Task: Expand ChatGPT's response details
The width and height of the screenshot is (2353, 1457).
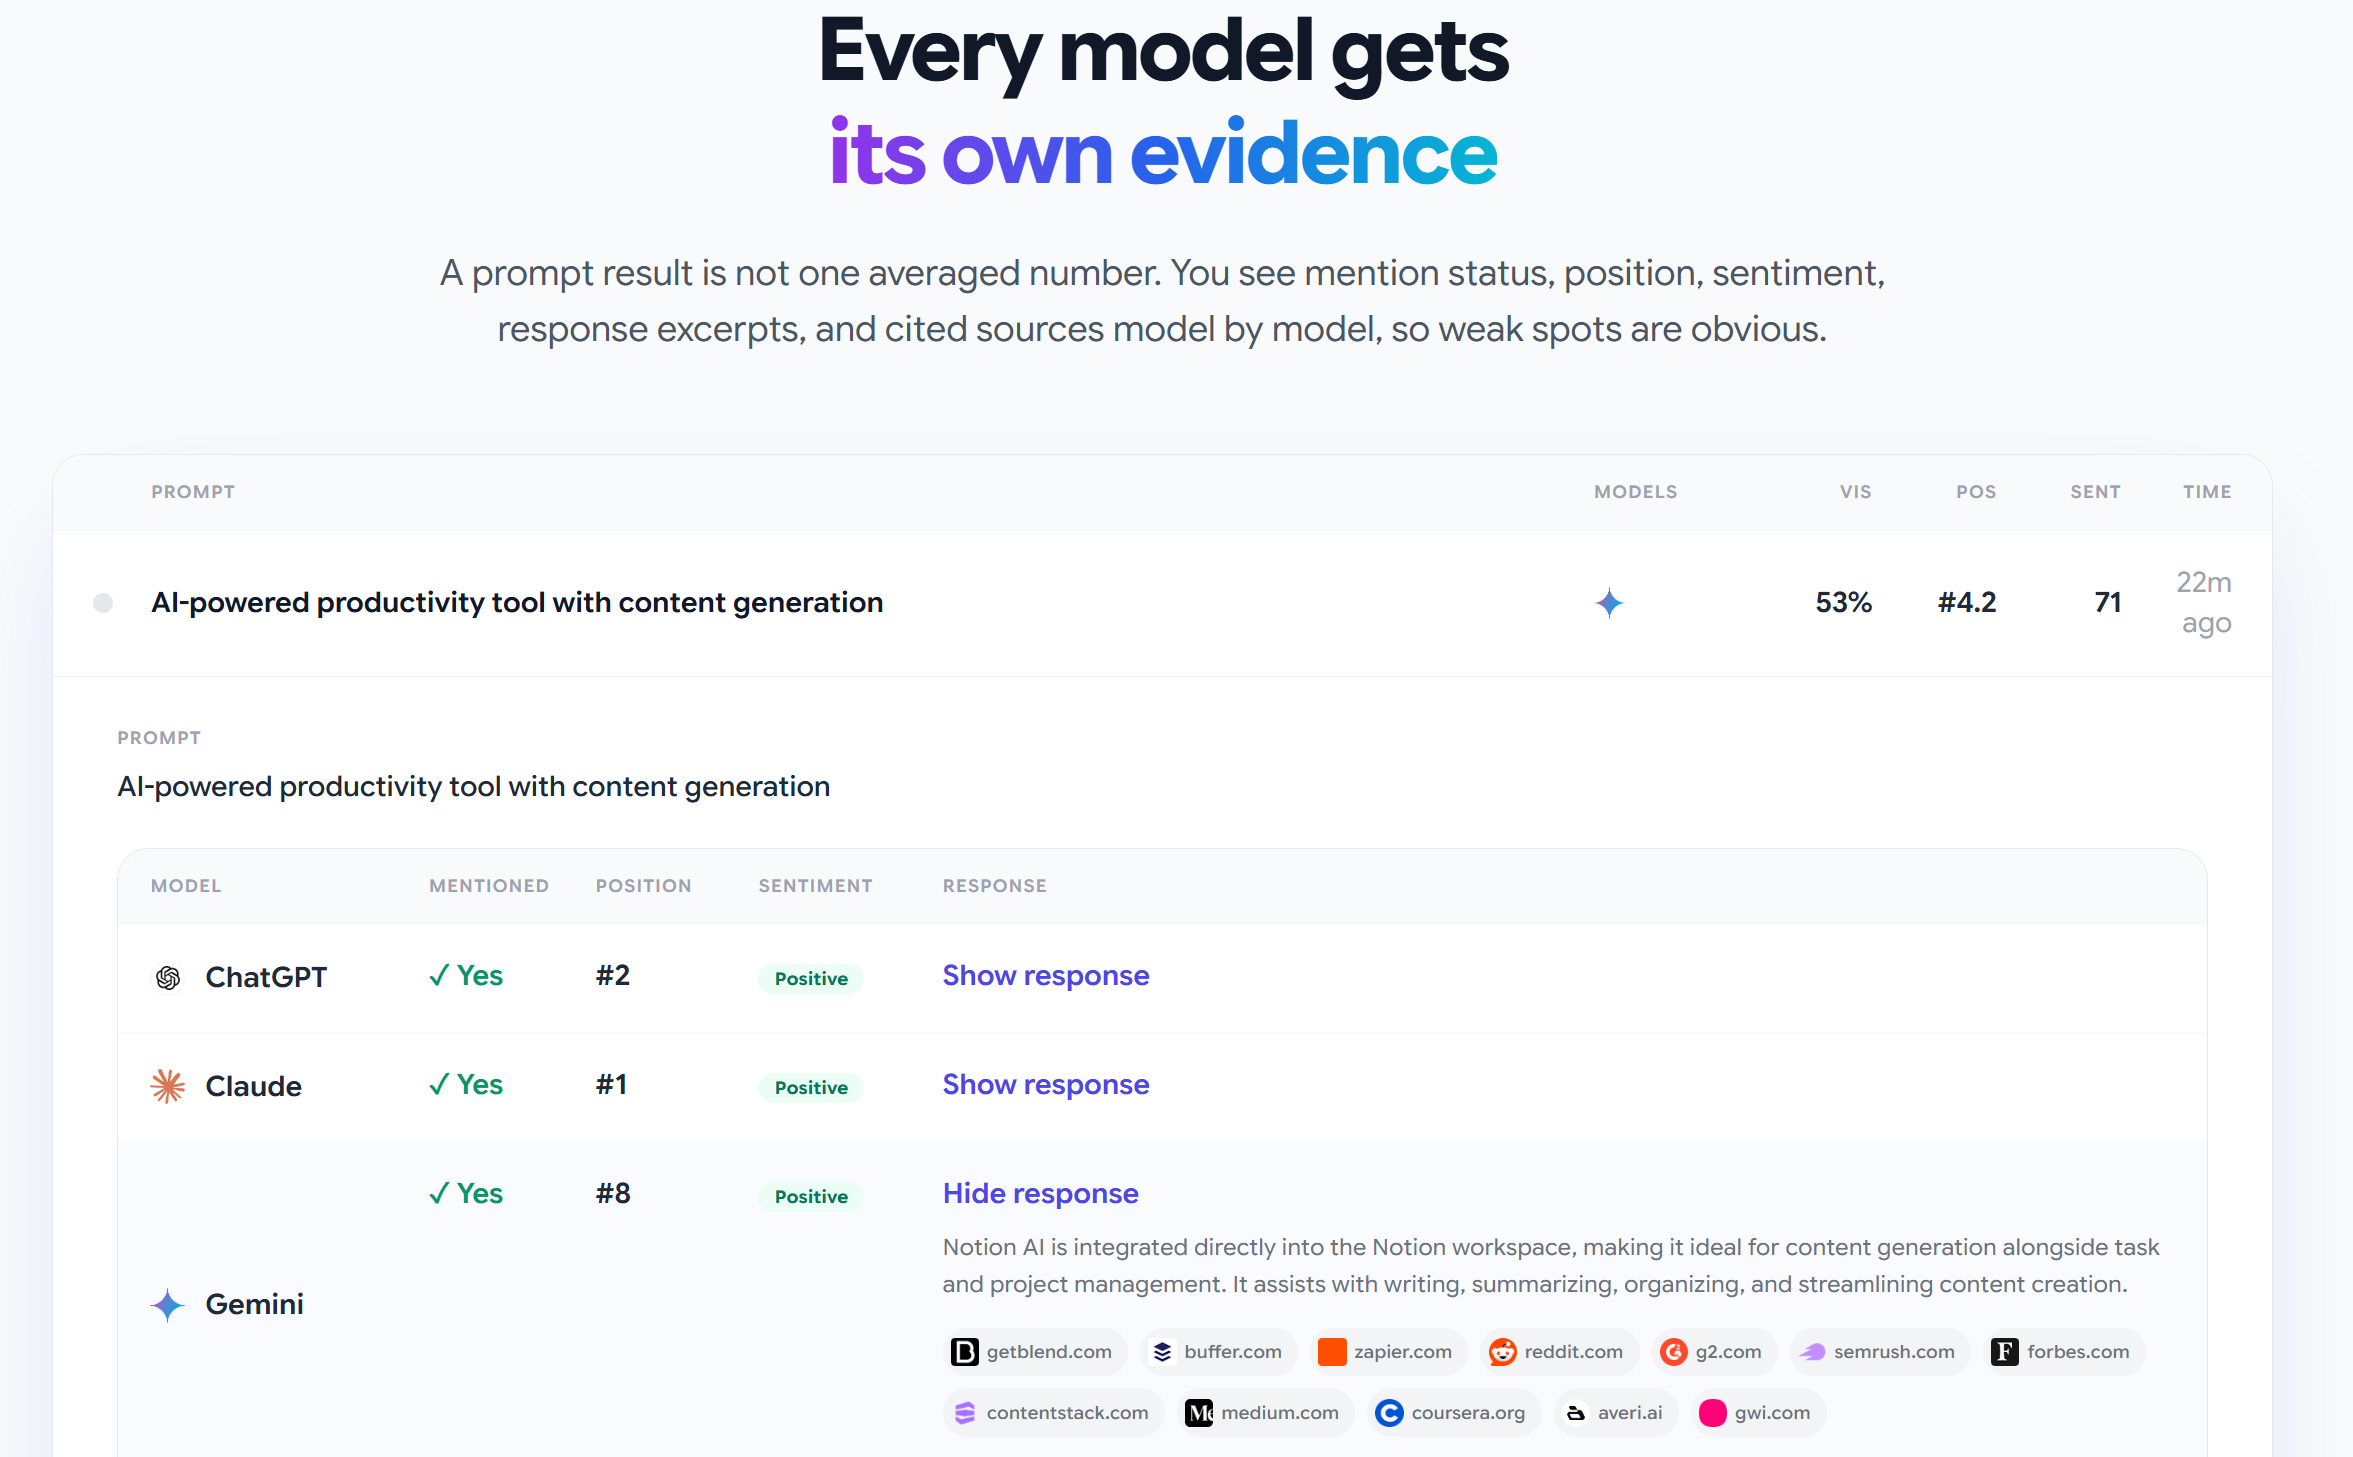Action: click(x=1045, y=975)
